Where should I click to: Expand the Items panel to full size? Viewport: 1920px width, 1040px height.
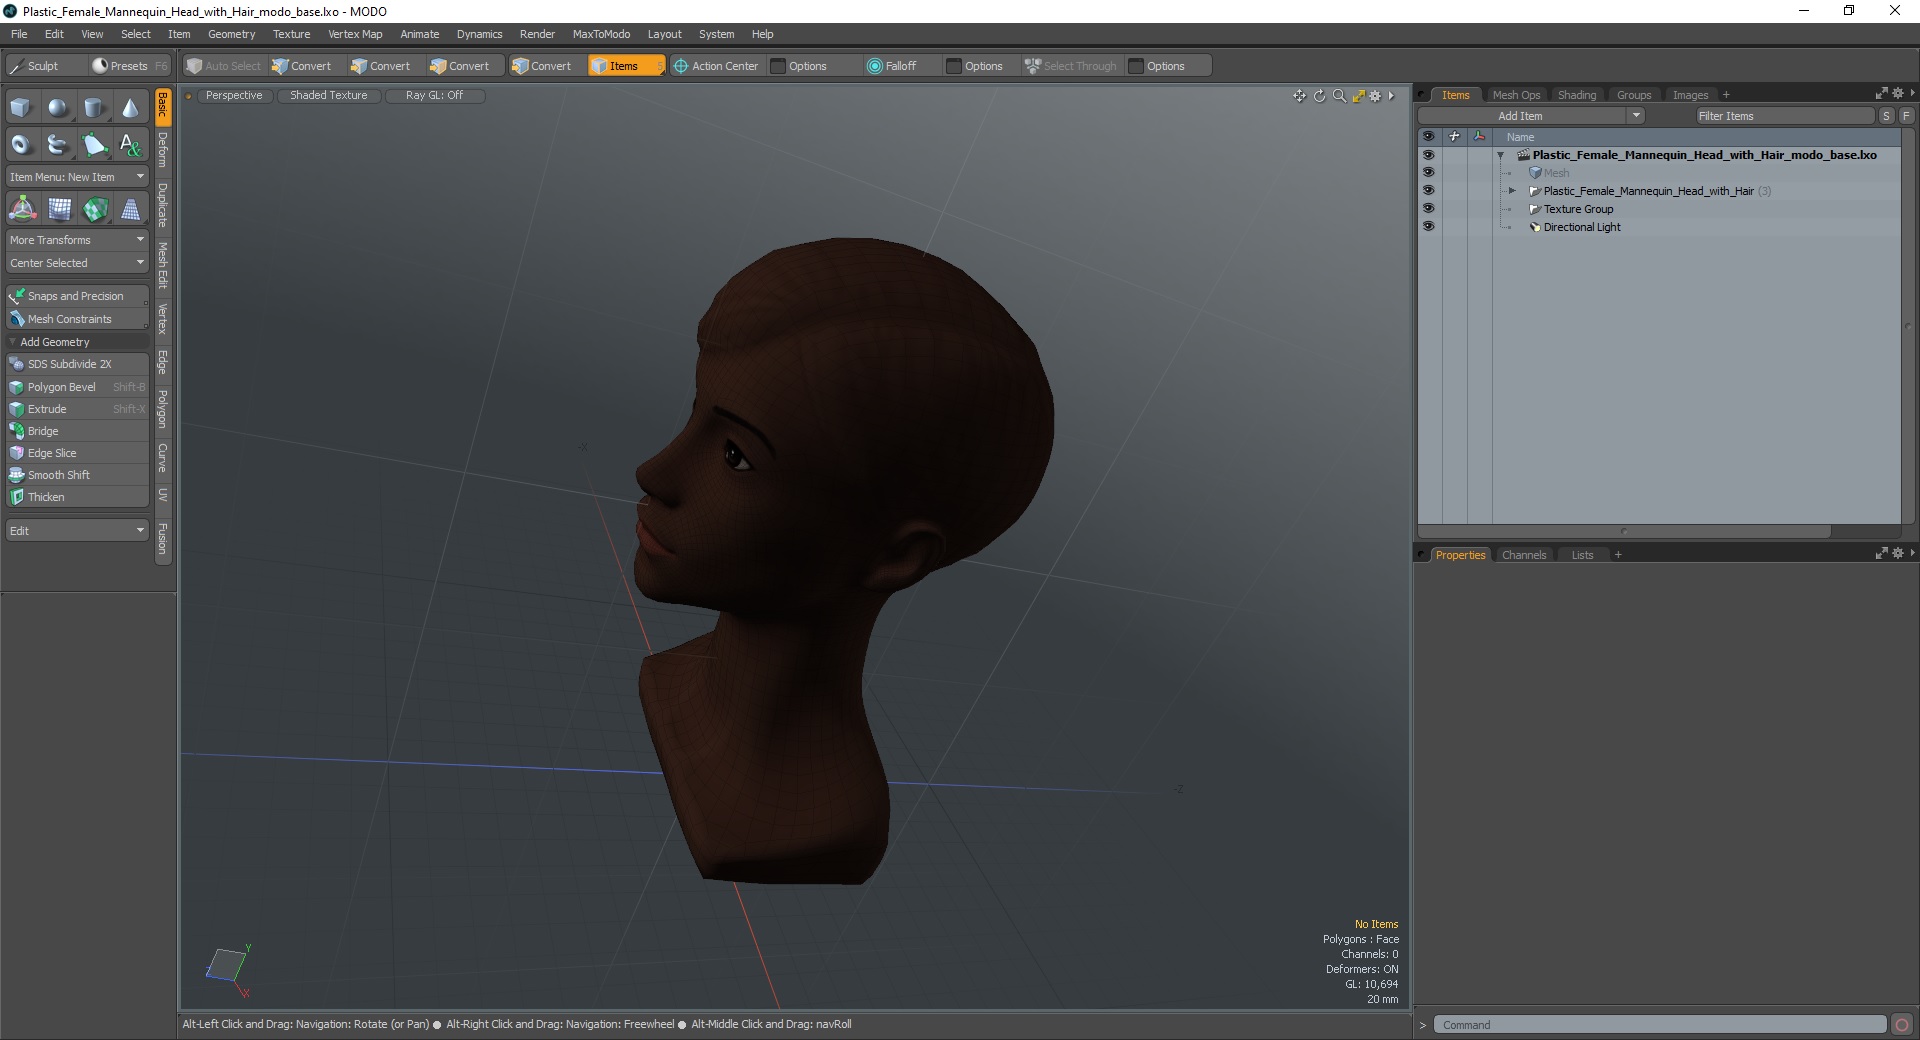point(1881,94)
